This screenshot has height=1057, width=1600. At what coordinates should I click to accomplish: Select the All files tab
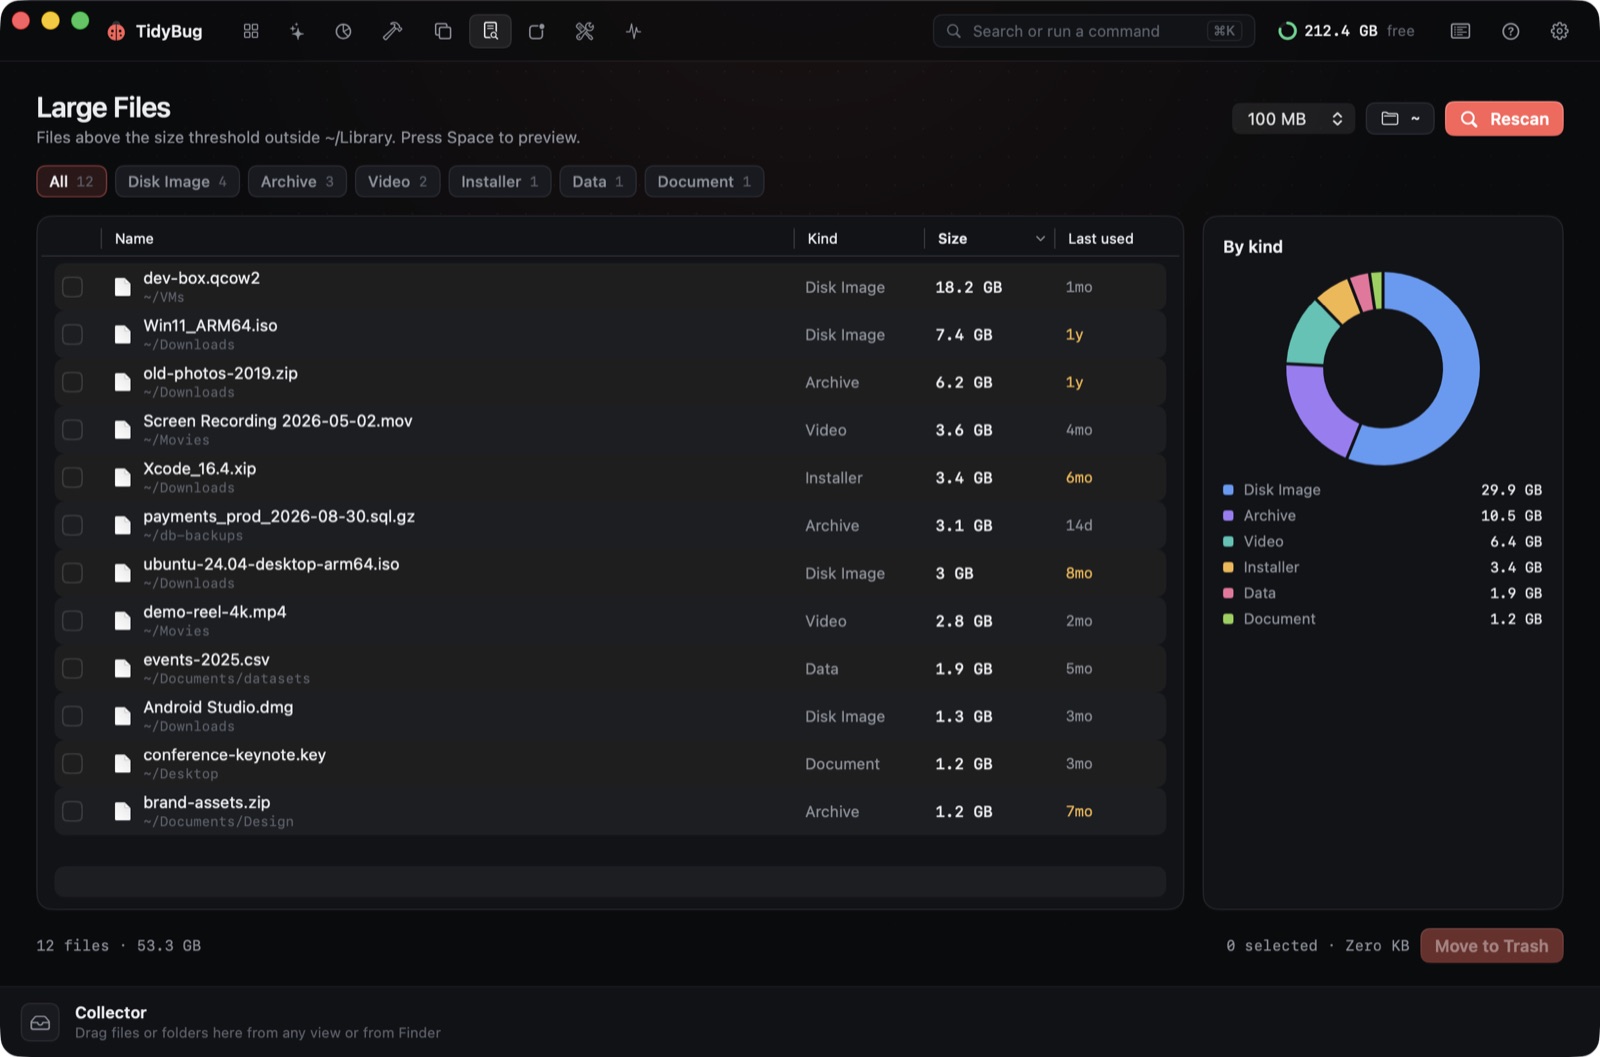71,181
